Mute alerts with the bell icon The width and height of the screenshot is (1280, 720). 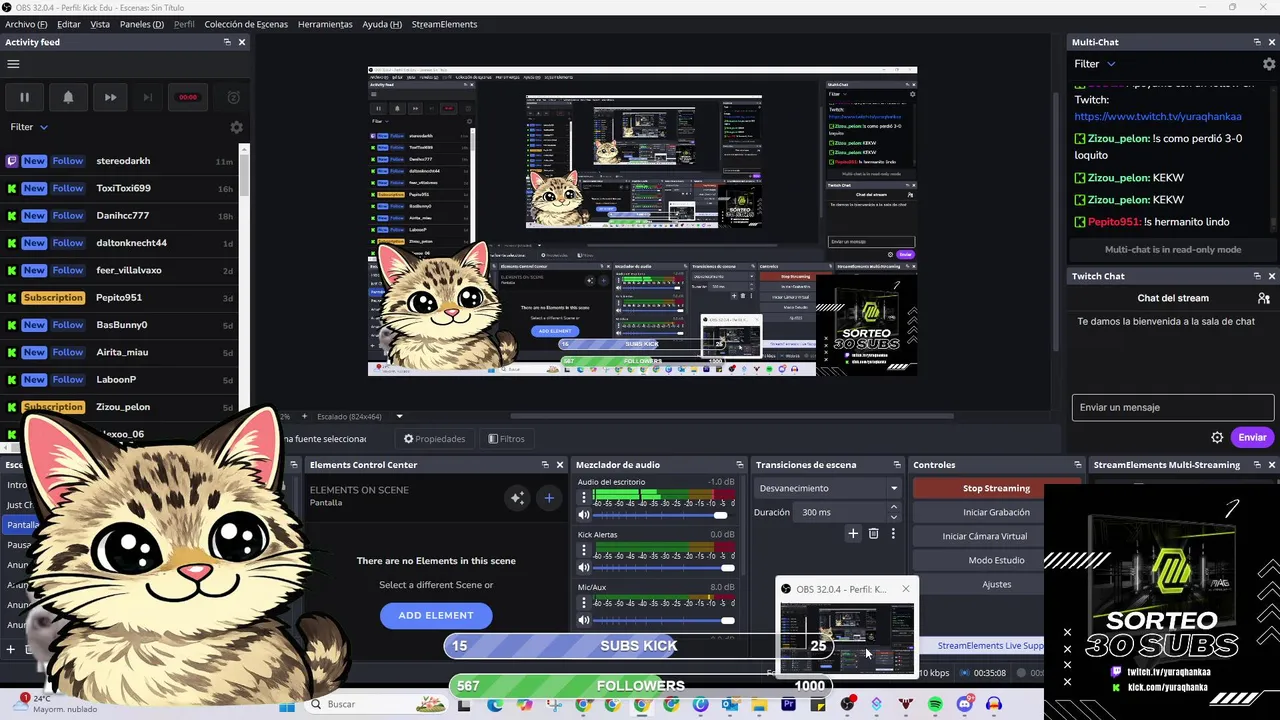coord(68,97)
